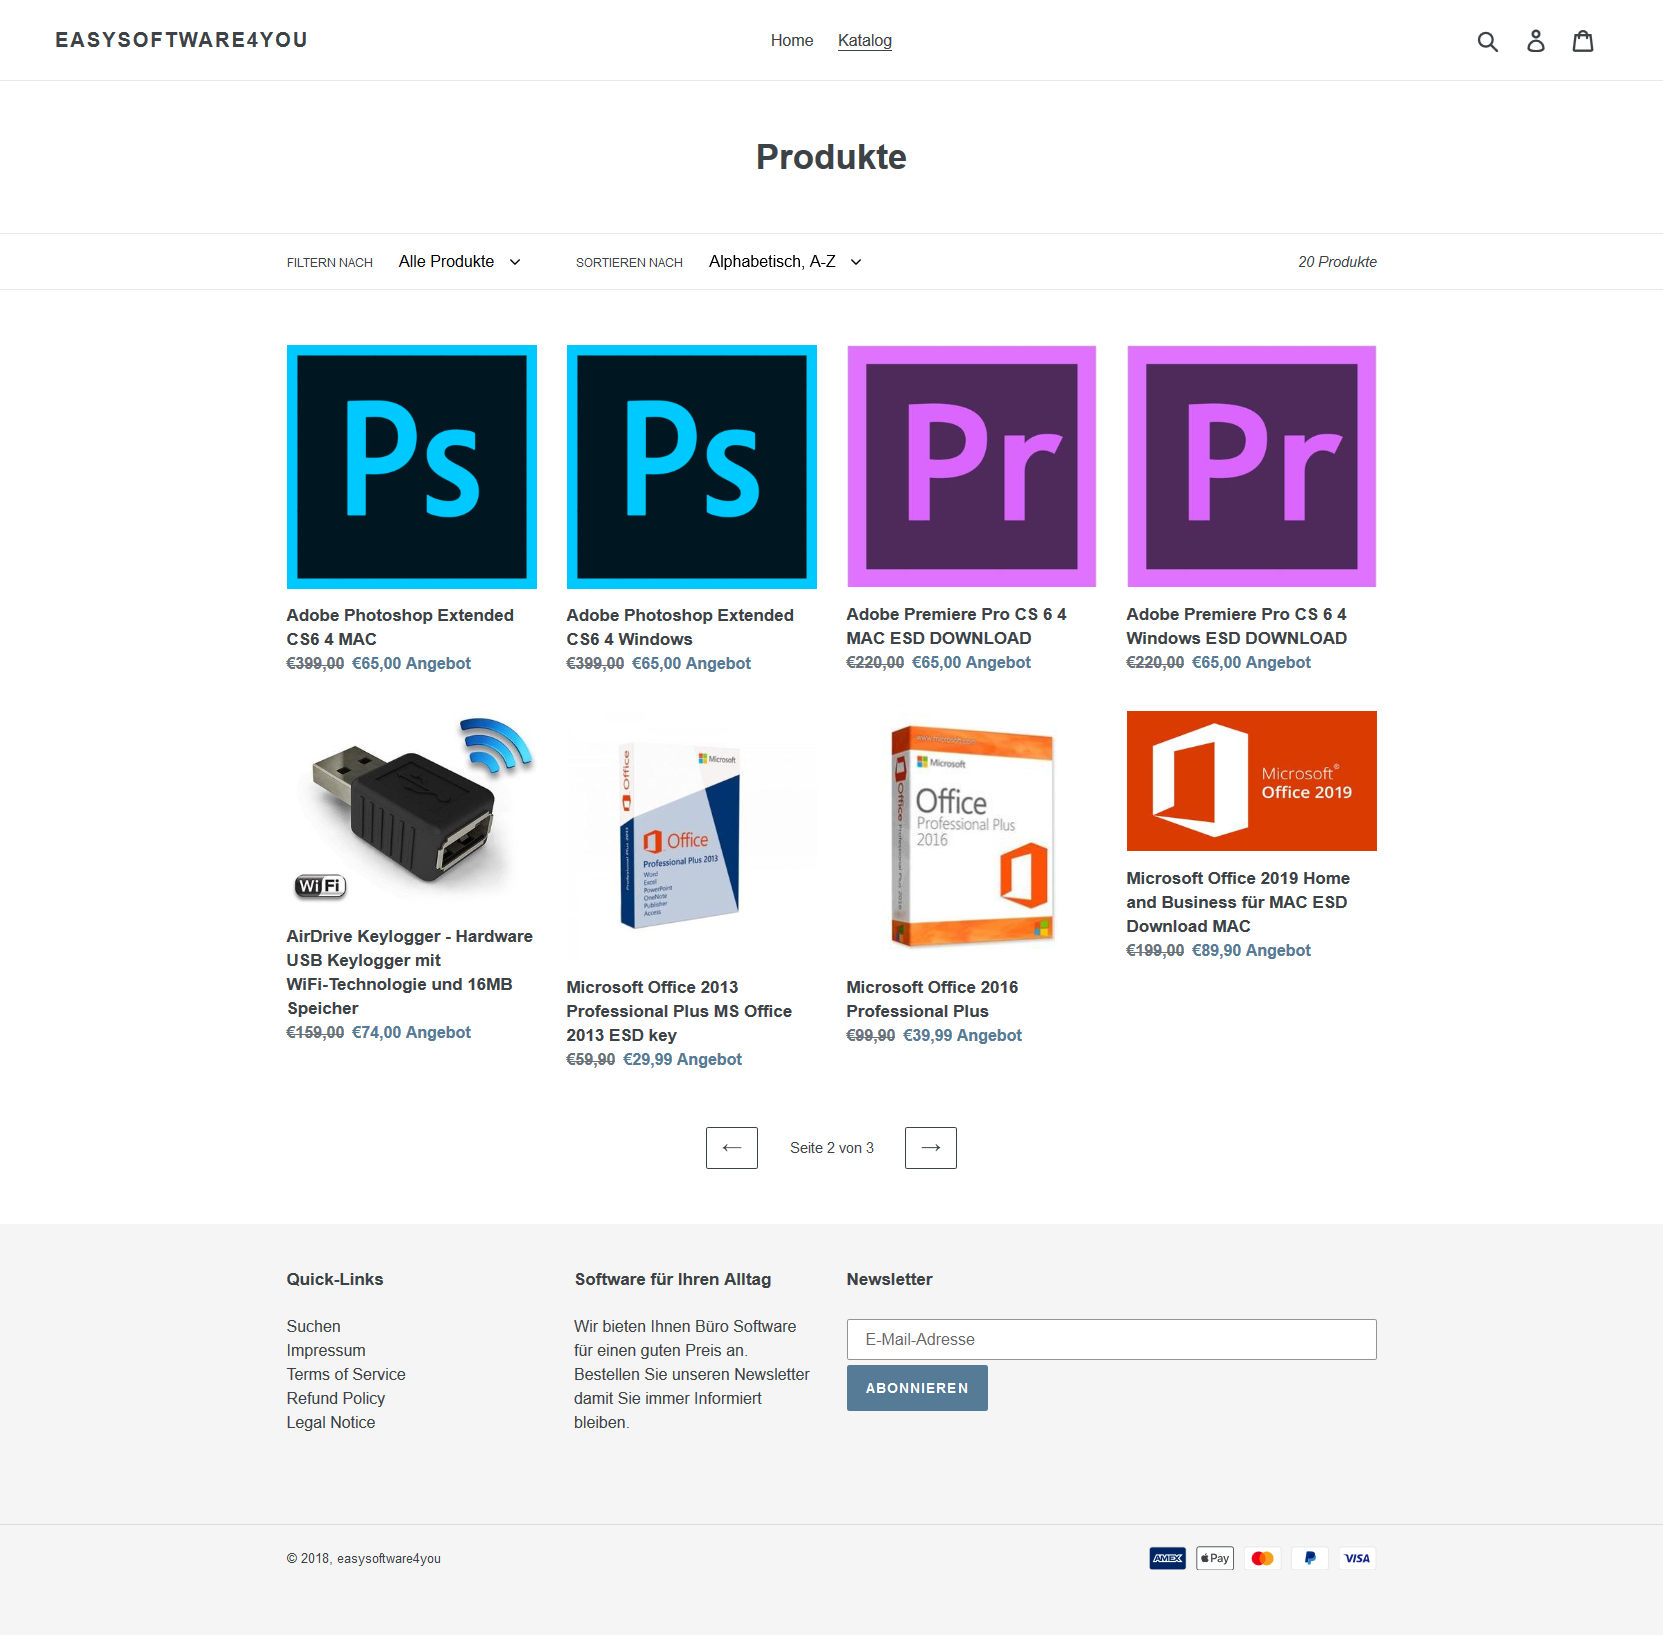
Task: Open AirDrive Keylogger product title link
Action: 410,972
